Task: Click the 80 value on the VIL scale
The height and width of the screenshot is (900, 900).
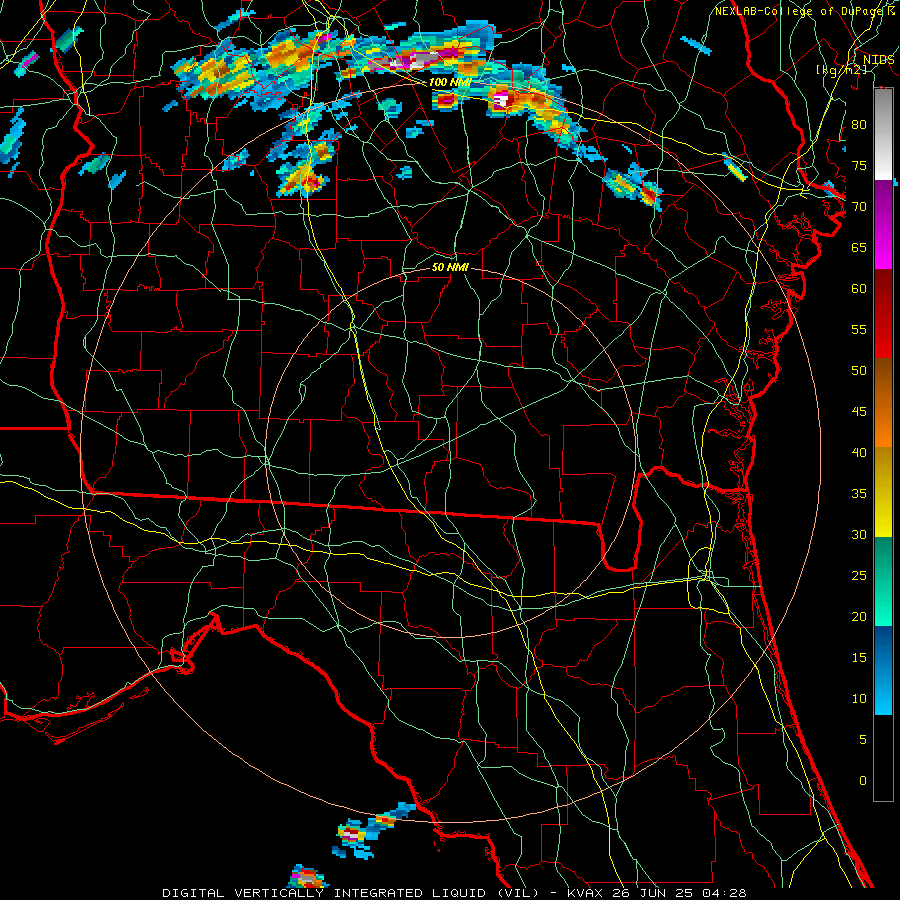Action: (x=859, y=125)
